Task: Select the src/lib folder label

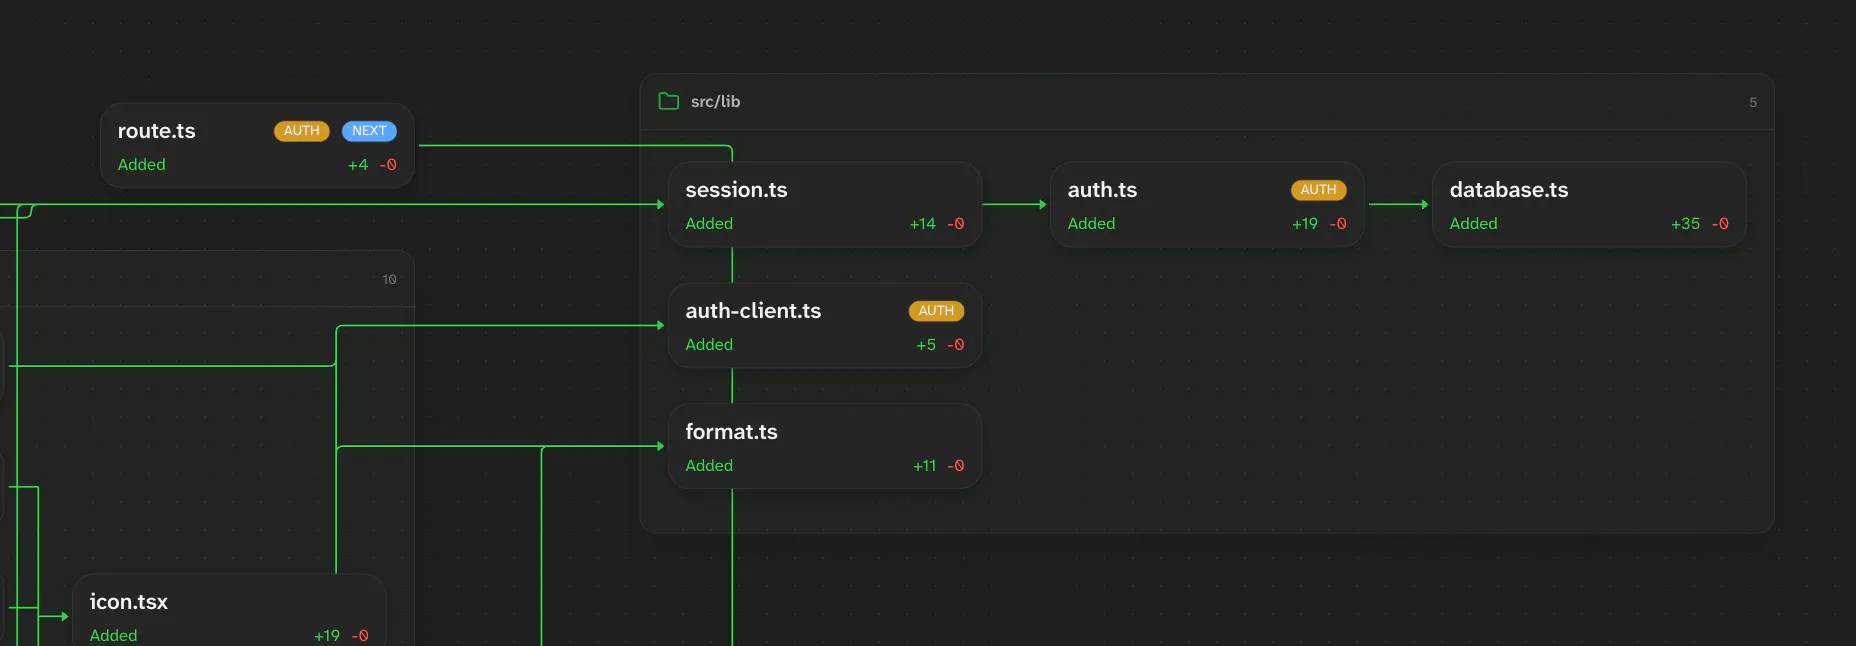Action: [715, 101]
